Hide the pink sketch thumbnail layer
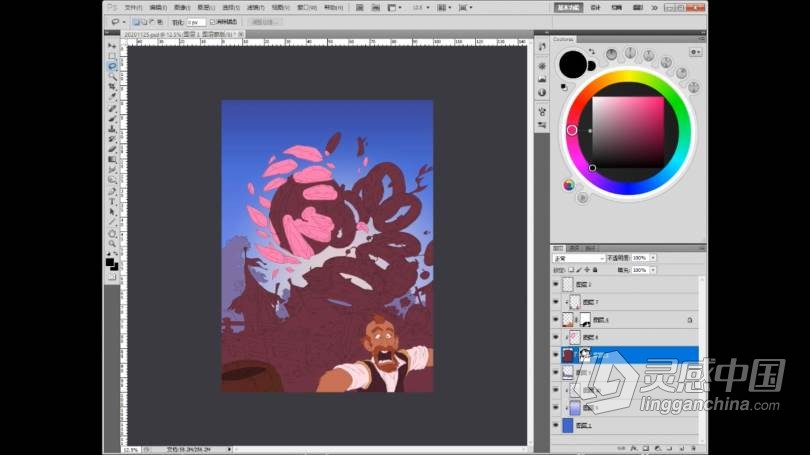This screenshot has height=455, width=810. (556, 337)
